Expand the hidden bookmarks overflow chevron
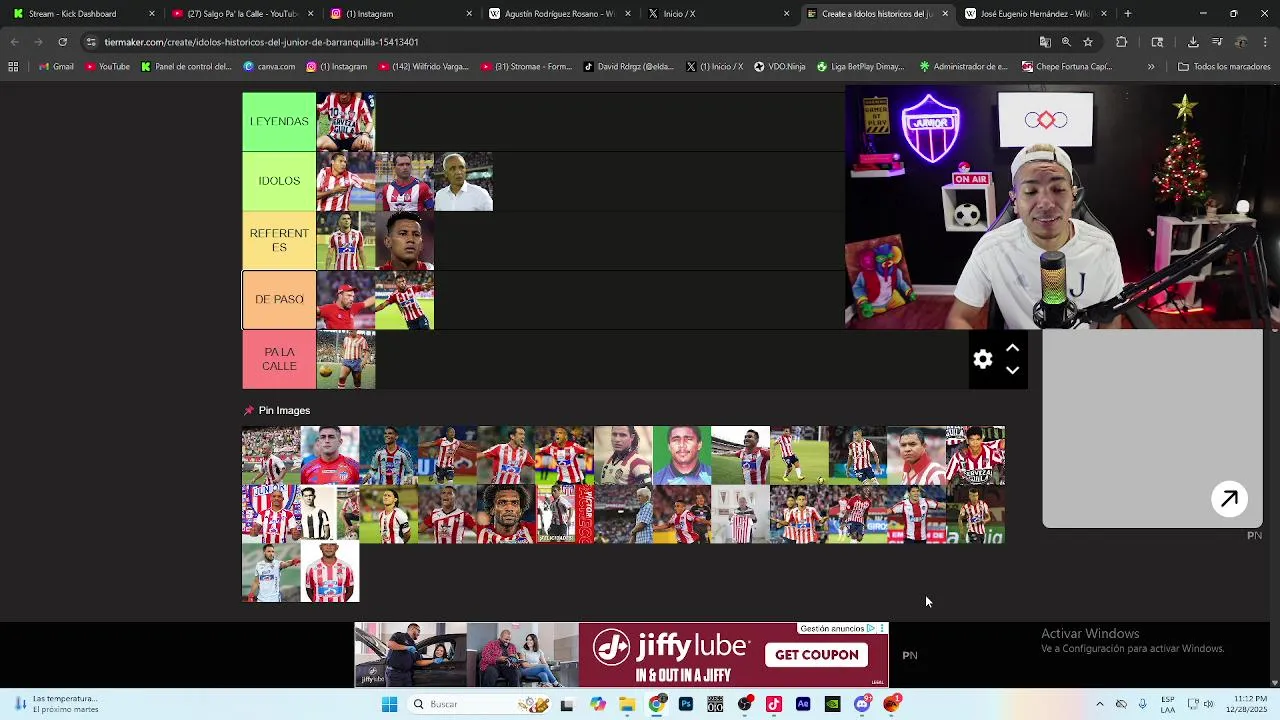 1150,67
